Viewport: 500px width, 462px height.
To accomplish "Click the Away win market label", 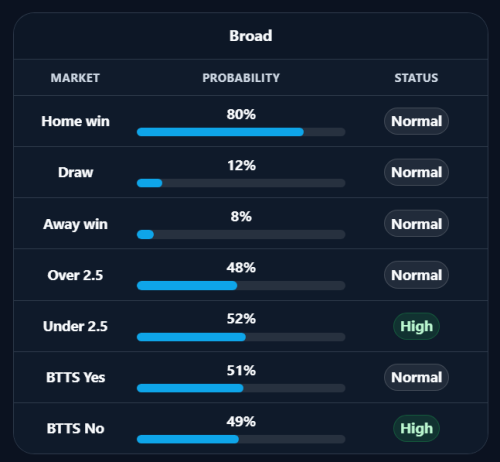I will point(75,224).
